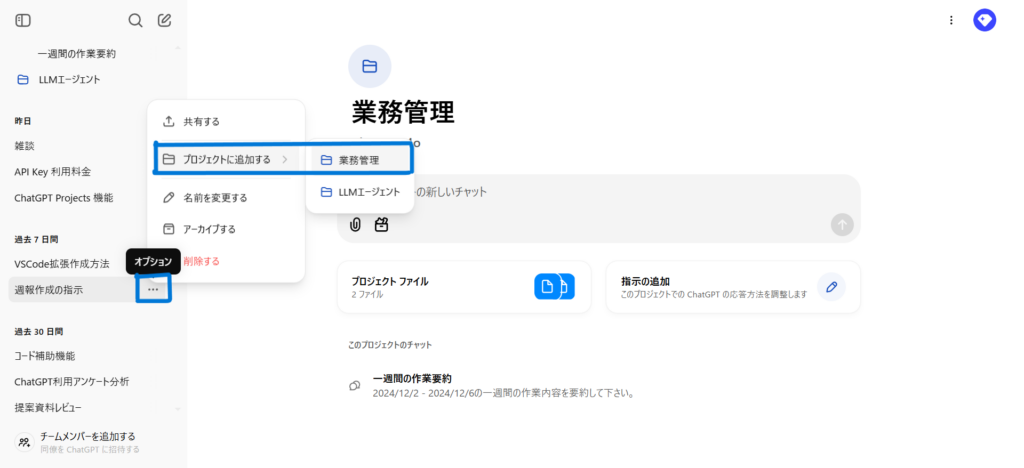Image resolution: width=1024 pixels, height=468 pixels.
Task: Expand the プロジェクトに追加する submenu
Action: click(x=226, y=159)
